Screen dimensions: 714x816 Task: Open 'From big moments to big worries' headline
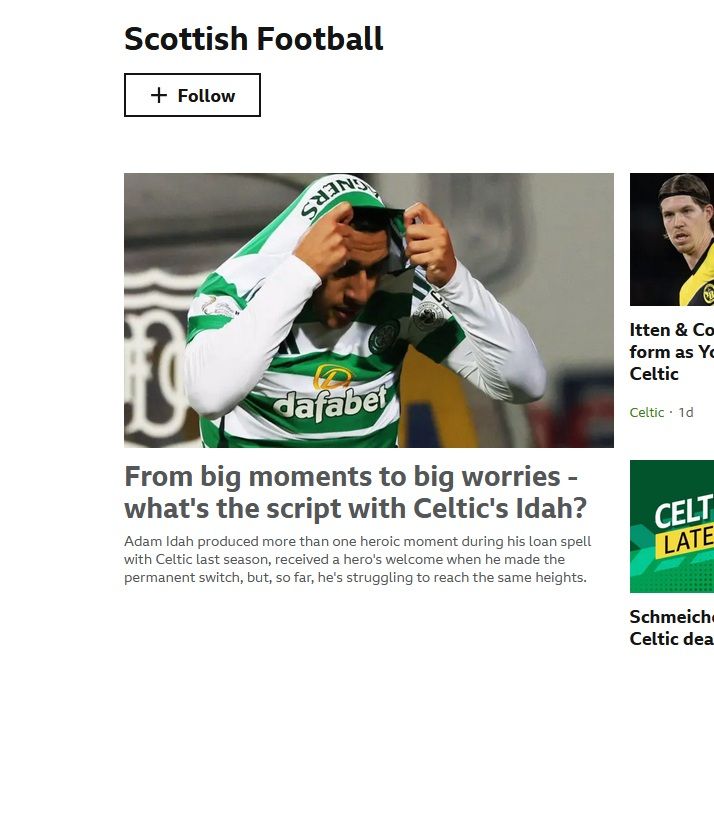tap(355, 492)
